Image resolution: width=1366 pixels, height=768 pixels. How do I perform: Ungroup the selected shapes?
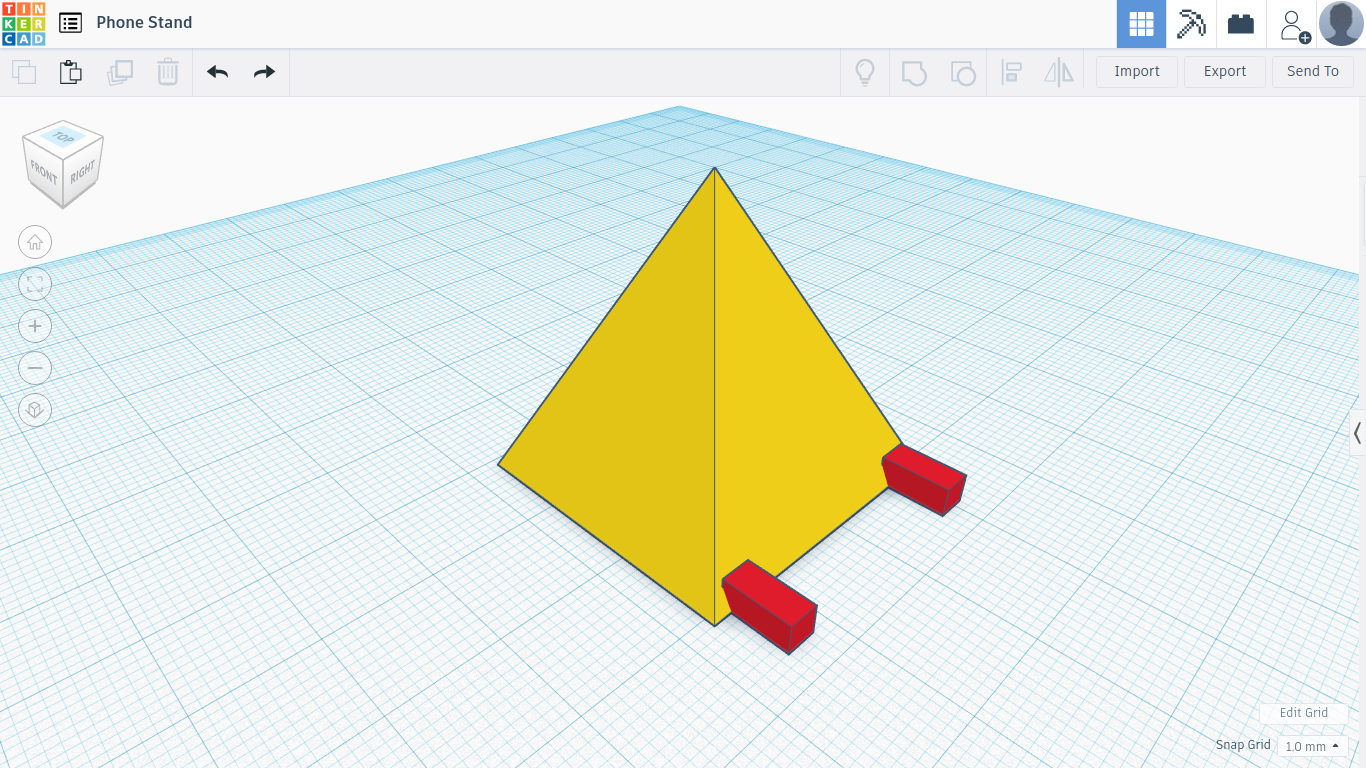(x=963, y=72)
